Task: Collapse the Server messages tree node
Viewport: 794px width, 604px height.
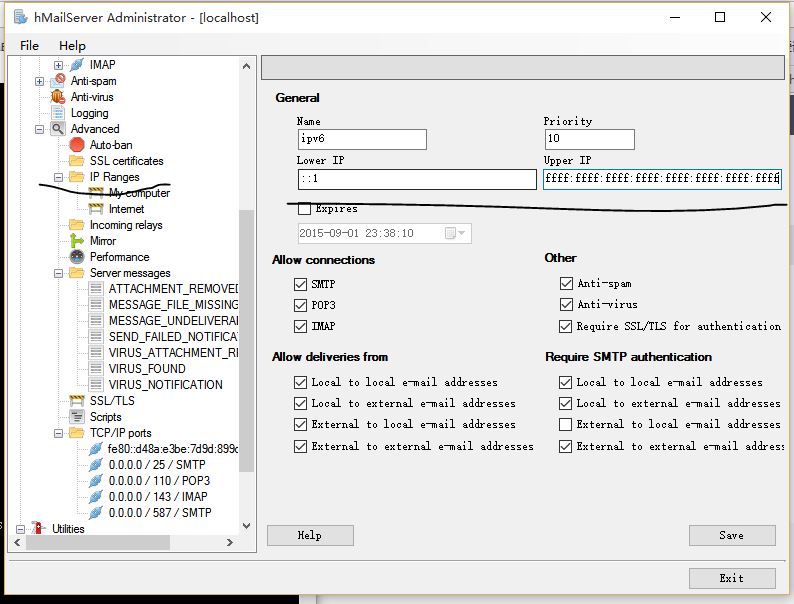Action: click(58, 273)
